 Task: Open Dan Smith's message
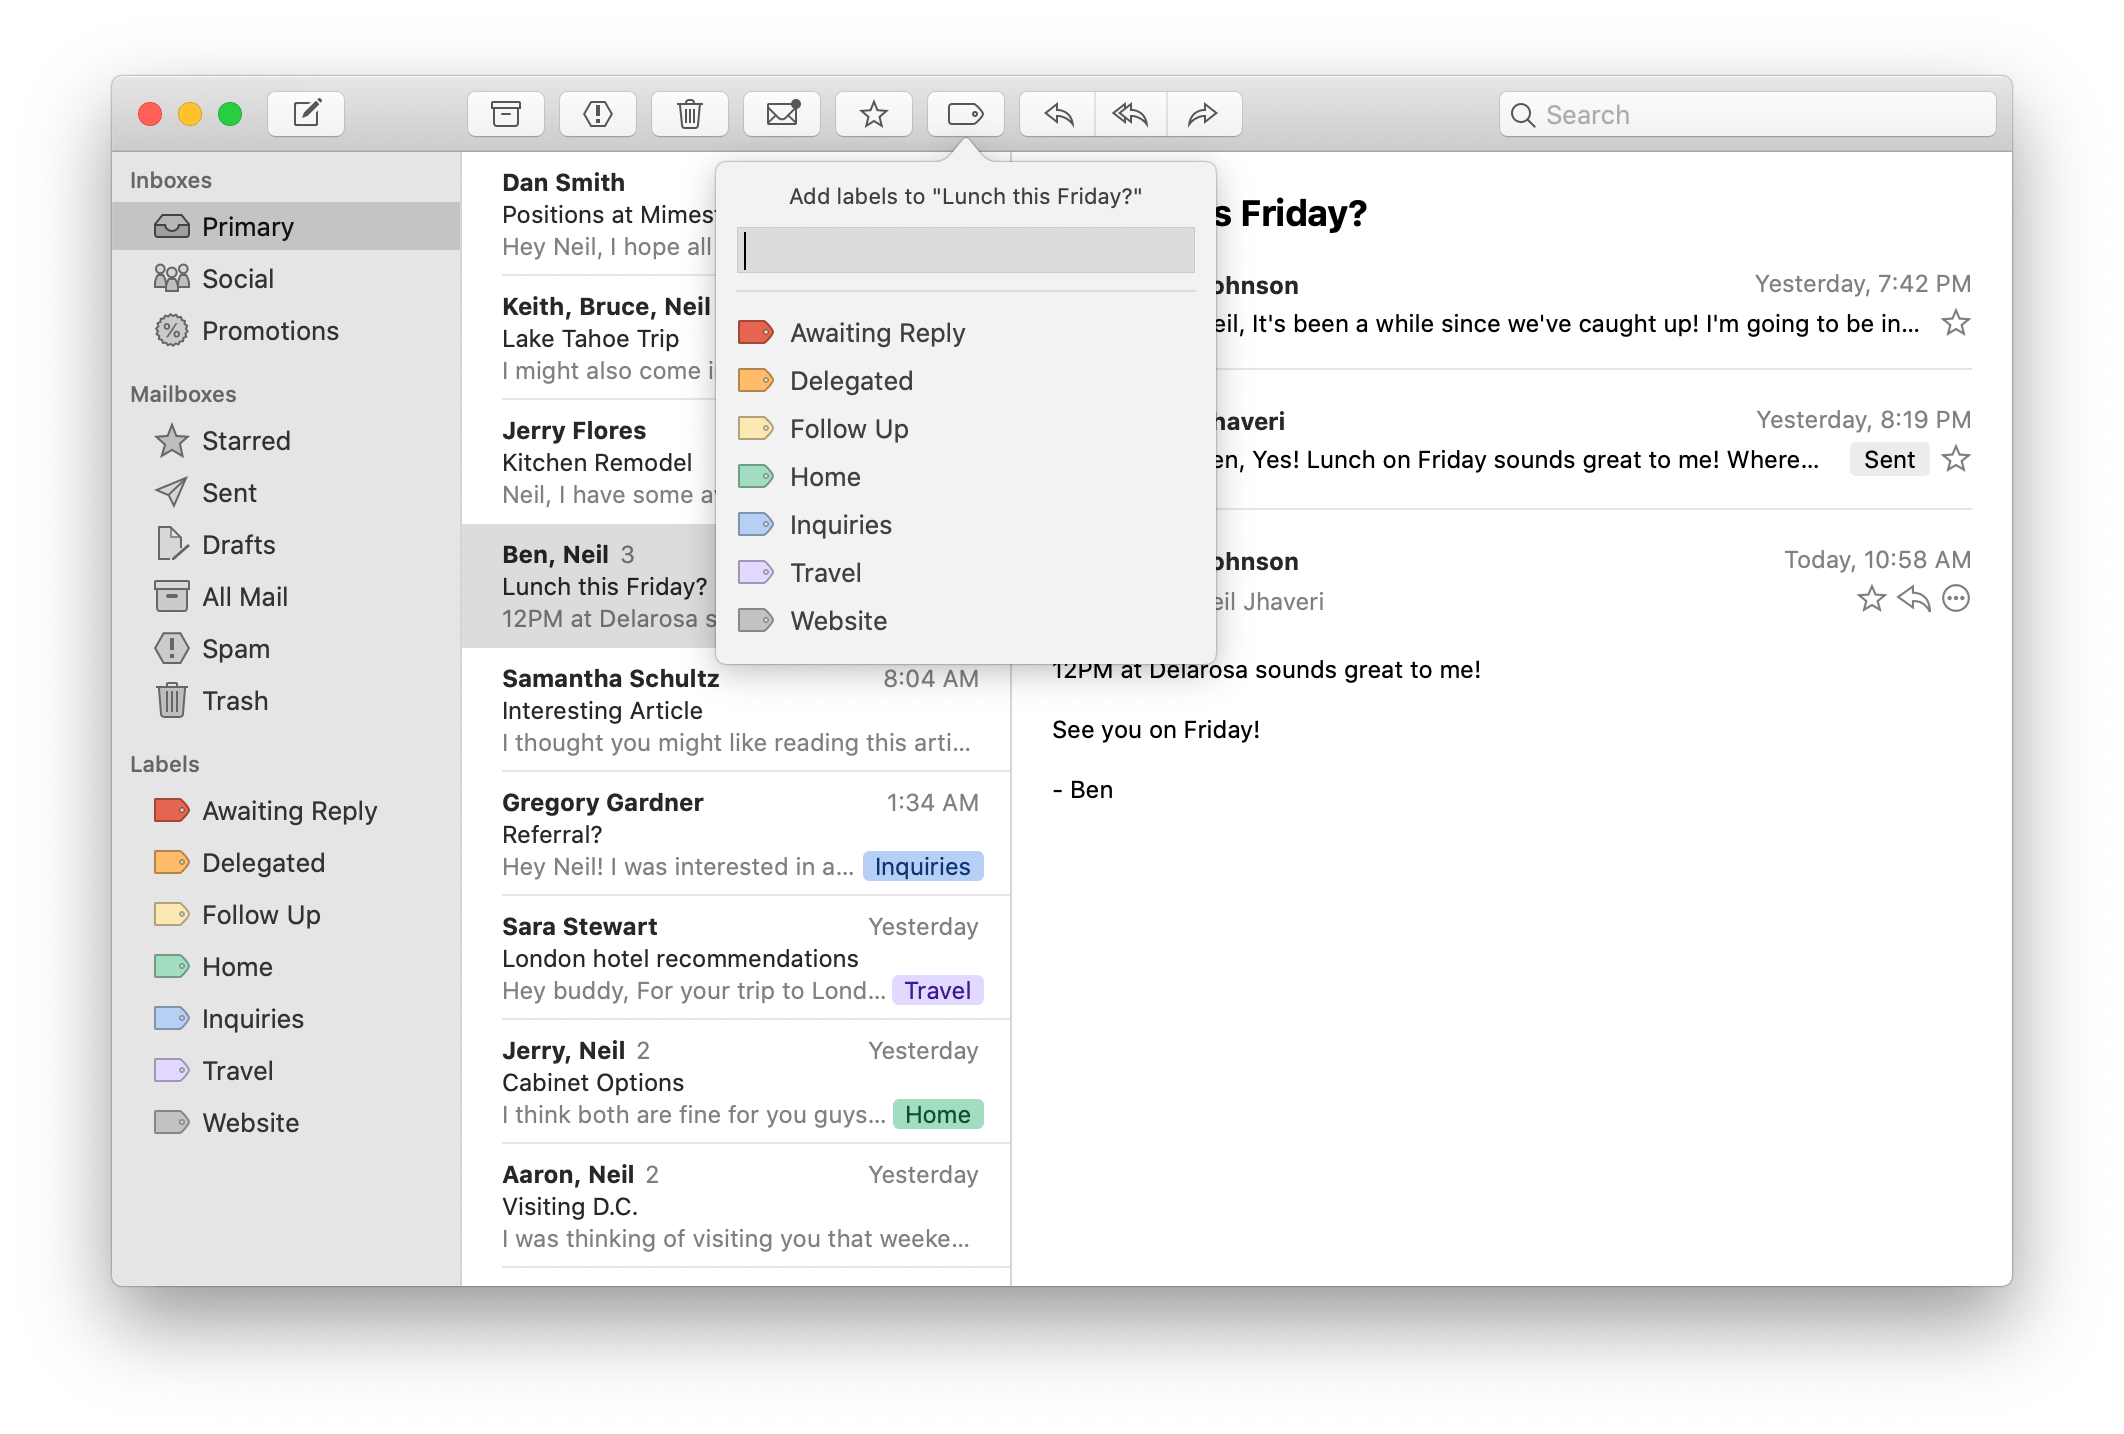tap(590, 214)
